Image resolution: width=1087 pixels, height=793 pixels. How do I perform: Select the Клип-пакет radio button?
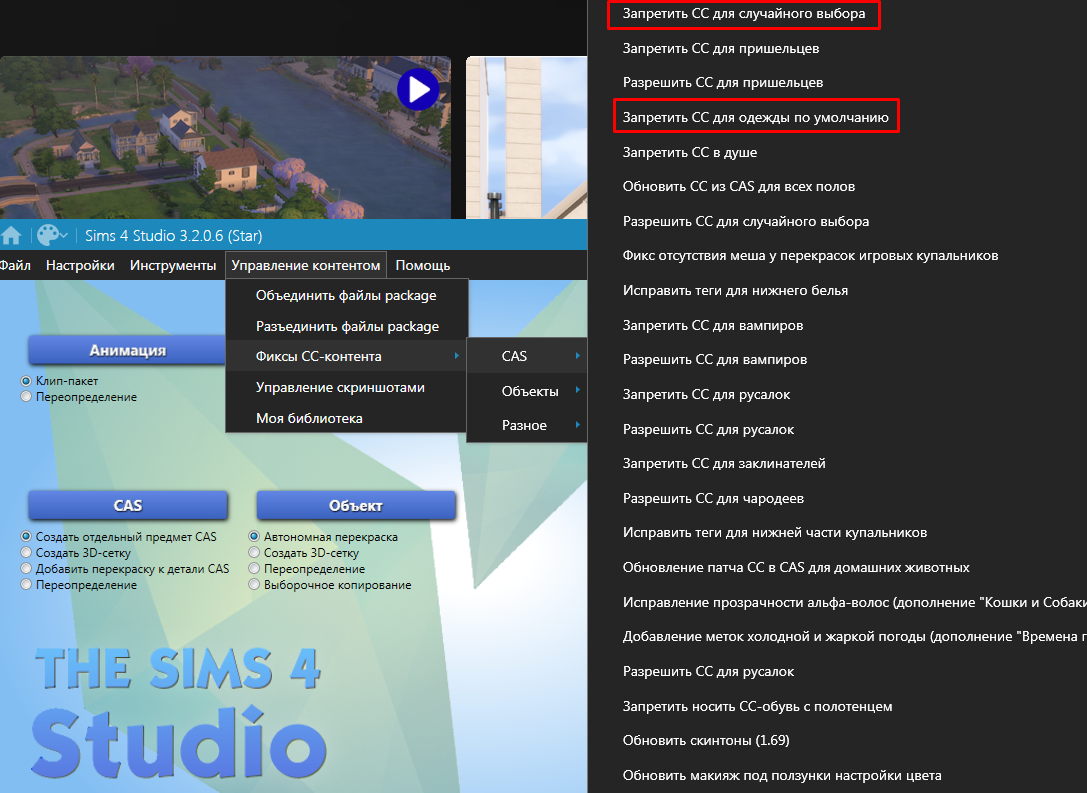pos(26,381)
